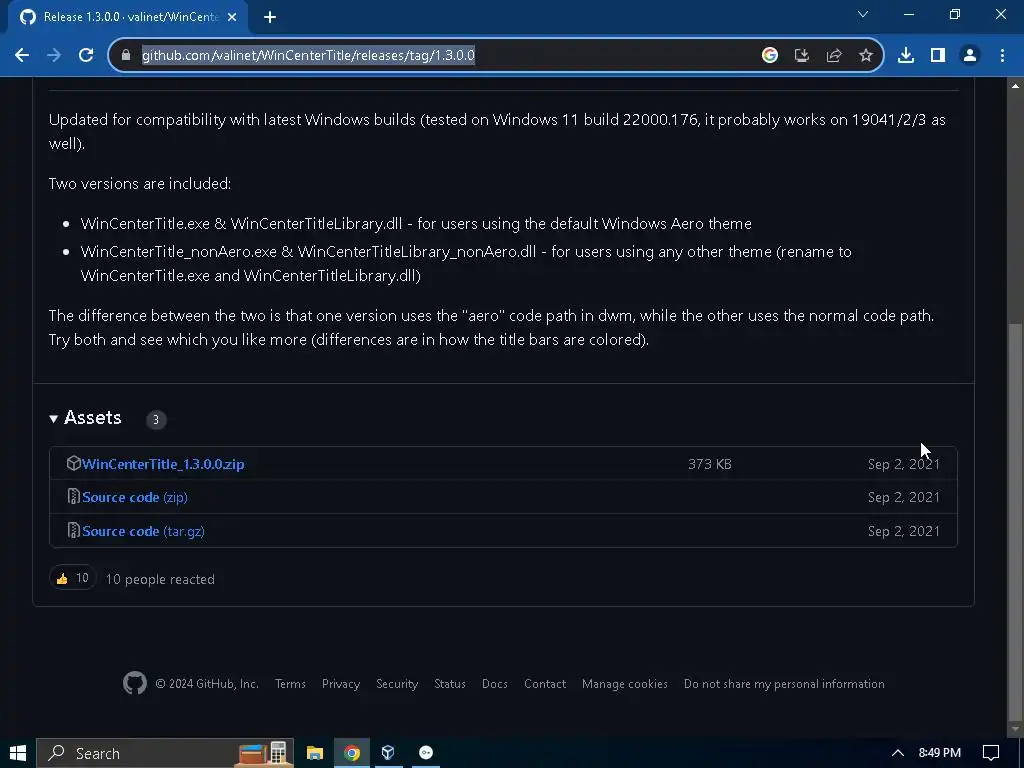This screenshot has width=1024, height=768.
Task: Open the Security footer link
Action: click(397, 684)
